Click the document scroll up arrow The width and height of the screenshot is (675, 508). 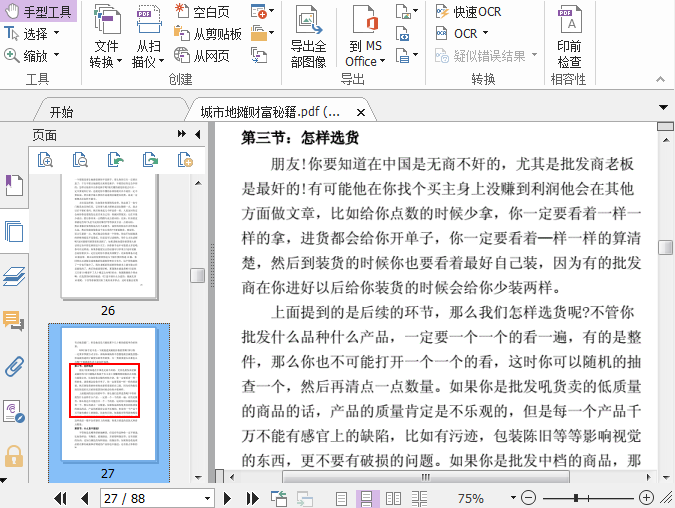coord(666,140)
